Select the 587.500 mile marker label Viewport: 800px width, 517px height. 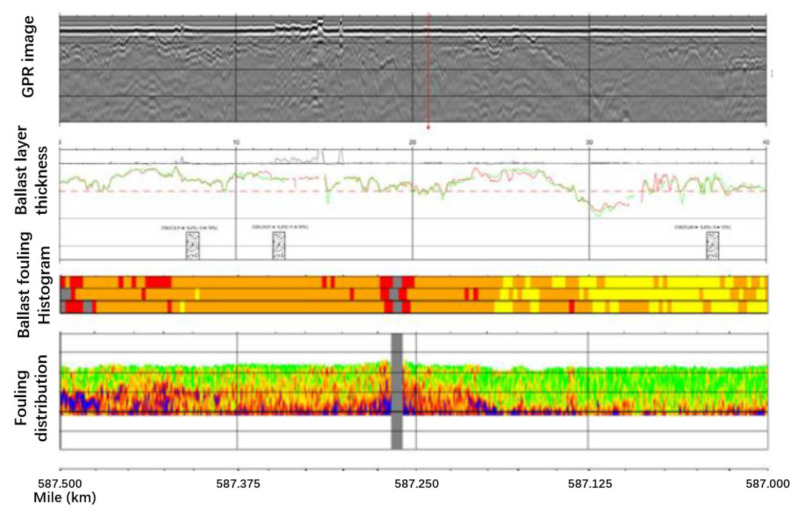click(x=61, y=482)
